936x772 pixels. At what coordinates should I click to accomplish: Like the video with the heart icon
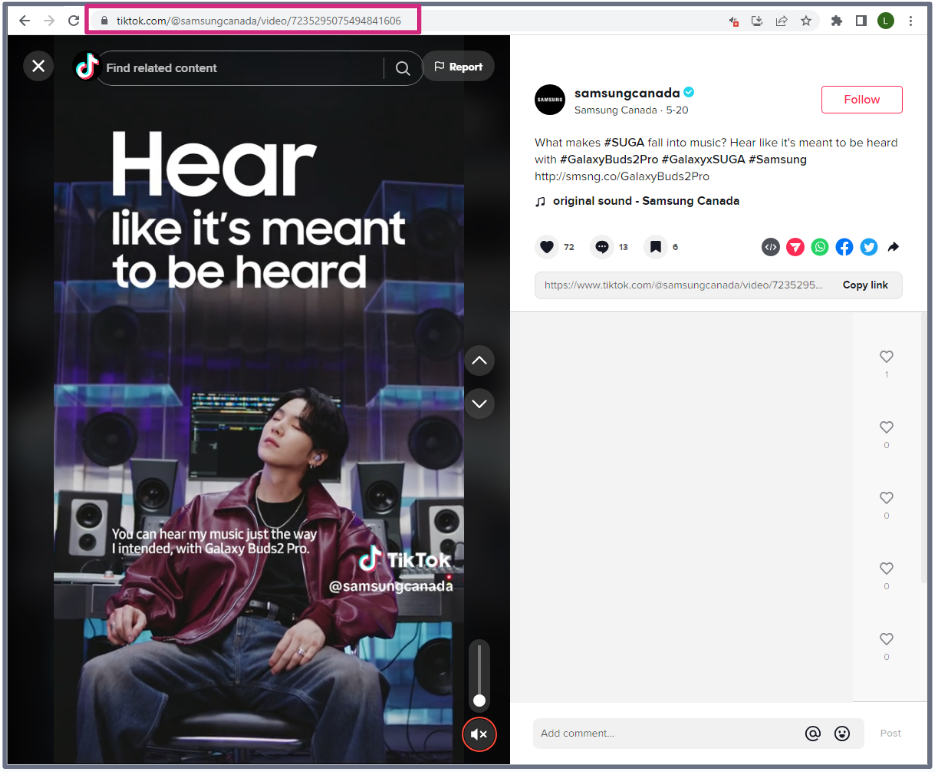546,247
